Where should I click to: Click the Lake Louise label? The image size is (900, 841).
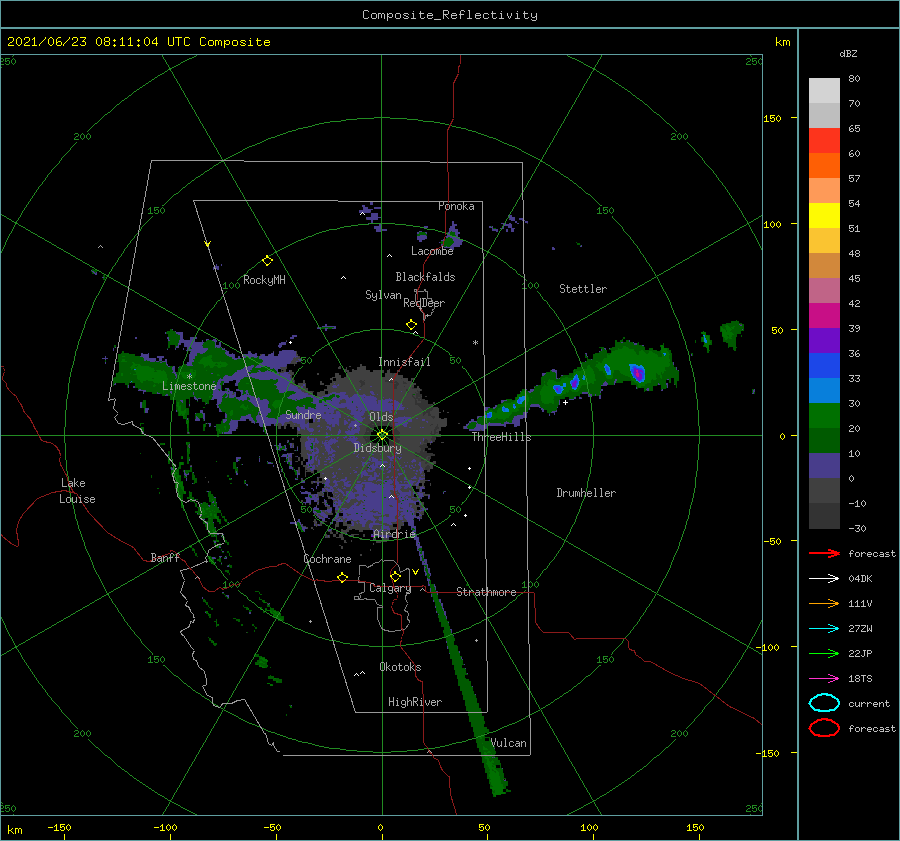[x=77, y=491]
